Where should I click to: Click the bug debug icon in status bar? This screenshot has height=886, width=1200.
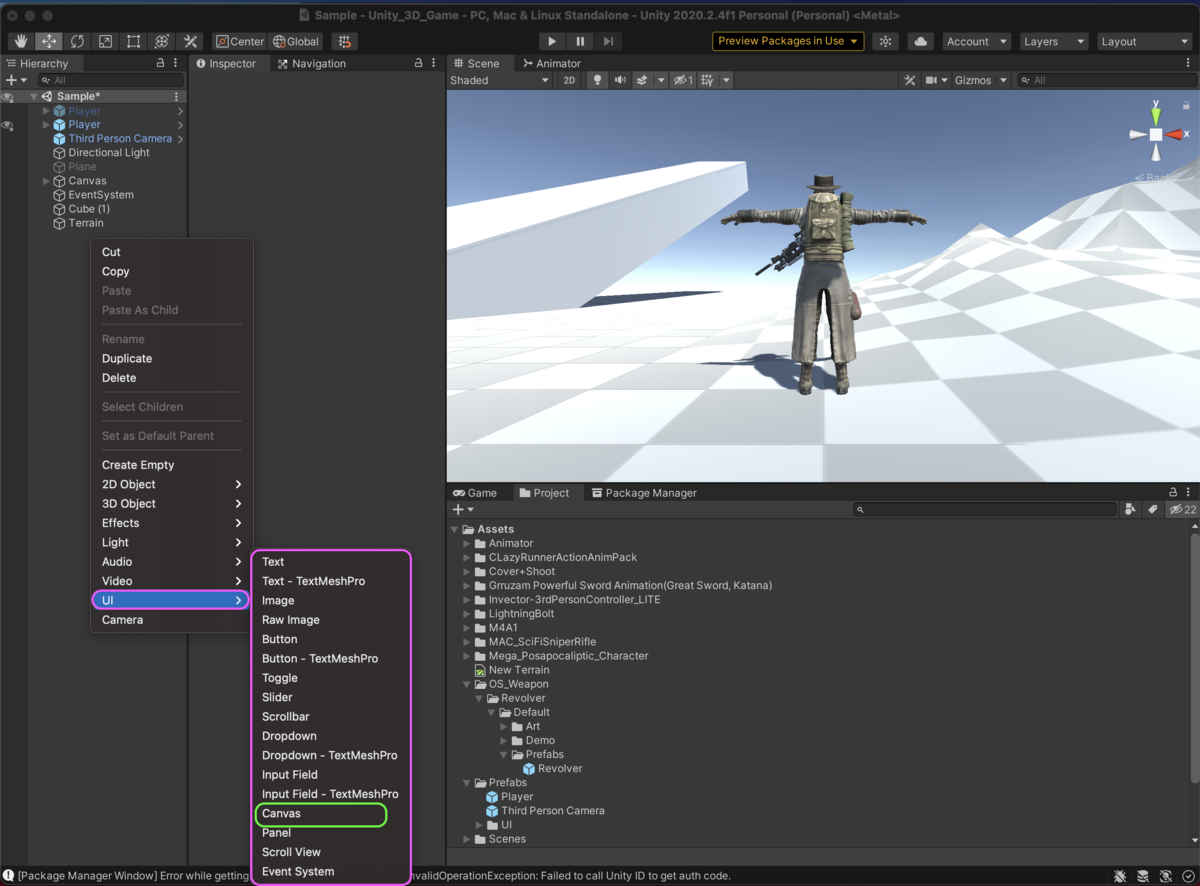(x=1120, y=876)
